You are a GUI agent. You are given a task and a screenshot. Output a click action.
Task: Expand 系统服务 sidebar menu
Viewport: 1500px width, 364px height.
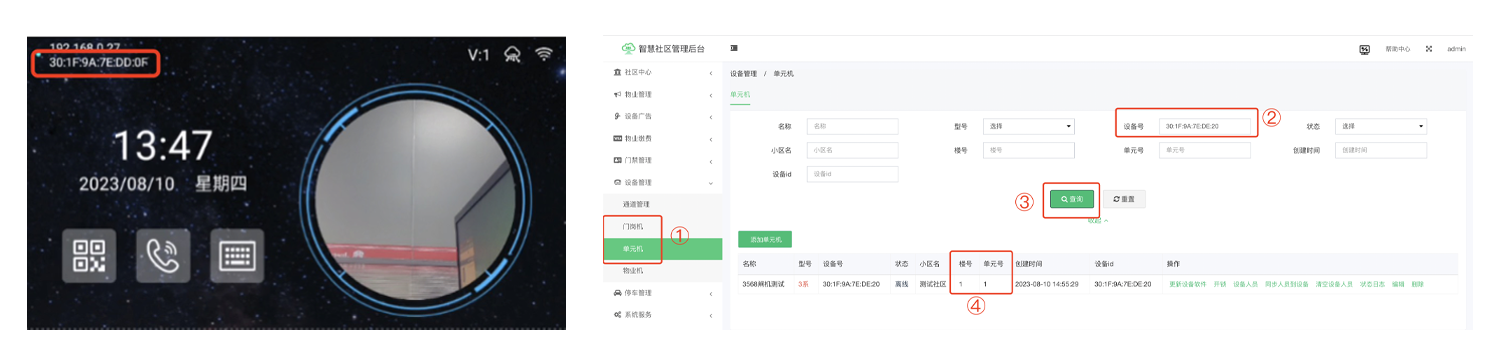(x=663, y=314)
